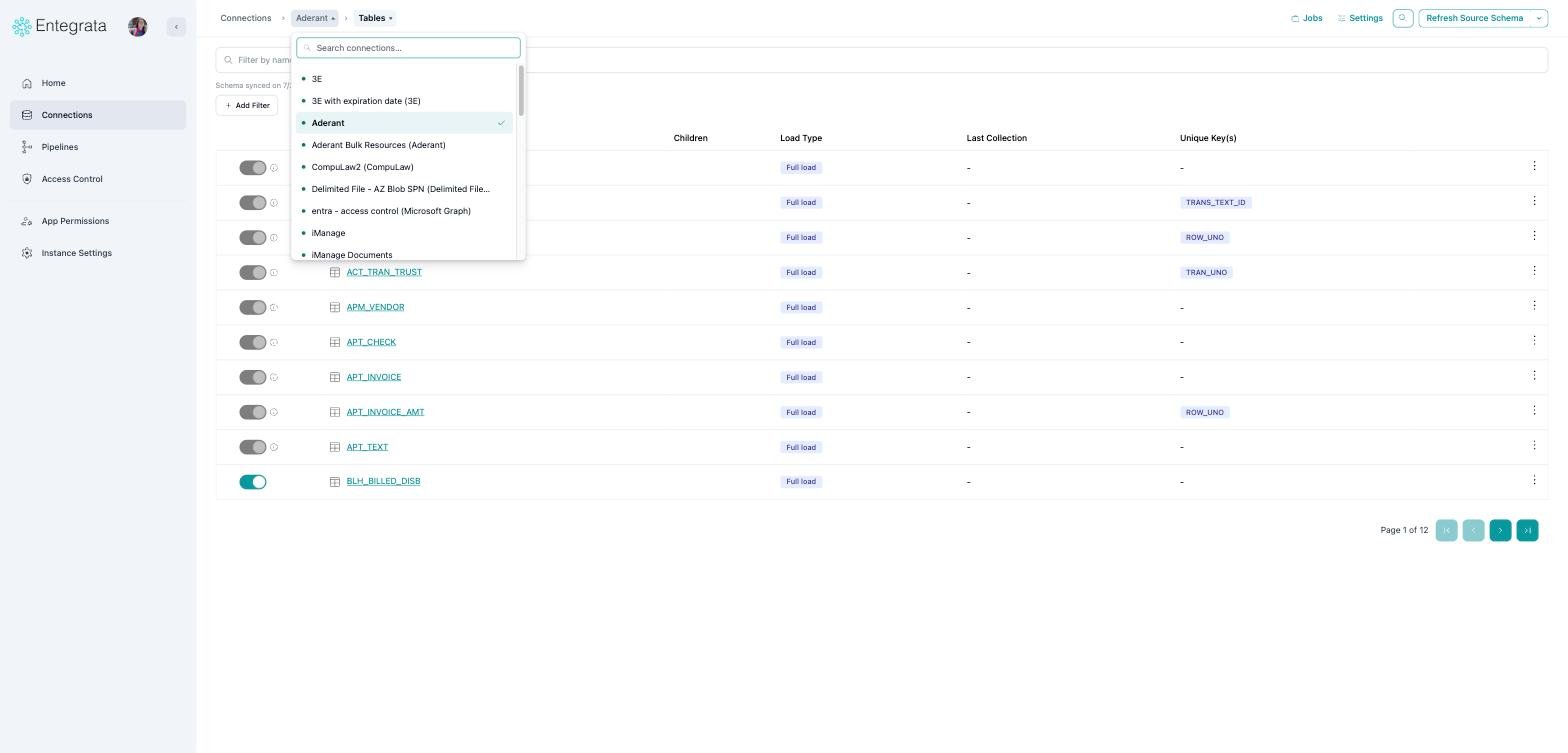Toggle the switch in the TRANS_TEXT_ID row
Screen dimensions: 1568x753
click(x=253, y=202)
